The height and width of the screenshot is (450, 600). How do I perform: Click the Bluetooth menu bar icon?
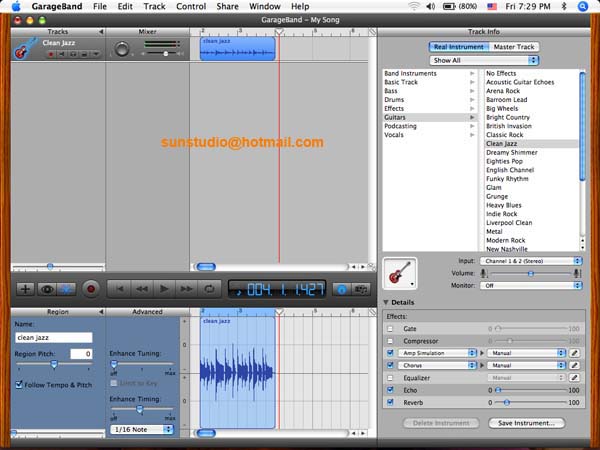[x=564, y=7]
